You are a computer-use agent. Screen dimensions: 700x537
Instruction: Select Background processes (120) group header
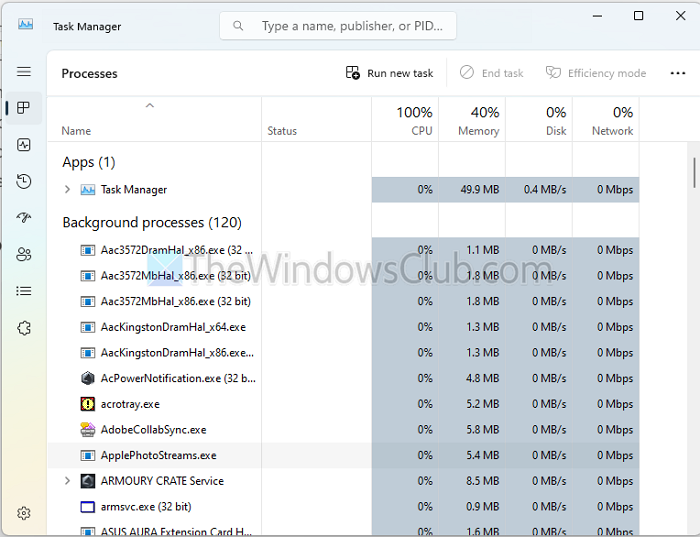(x=152, y=222)
